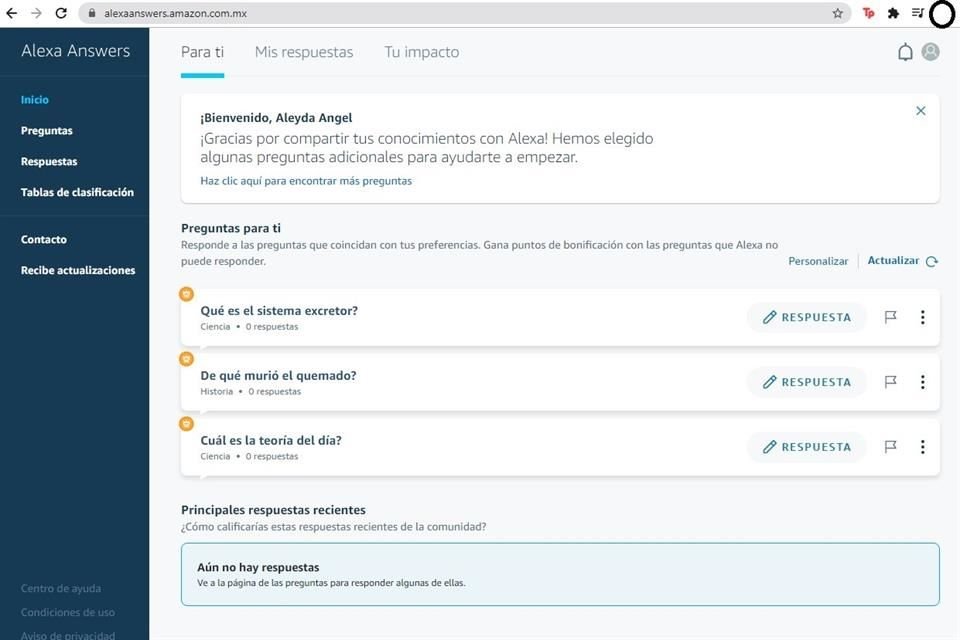Open Personalizar settings for question preferences

pyautogui.click(x=818, y=261)
